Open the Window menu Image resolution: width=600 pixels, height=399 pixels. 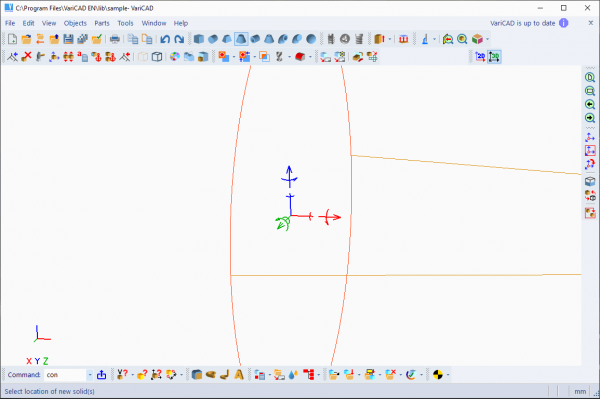pos(154,23)
